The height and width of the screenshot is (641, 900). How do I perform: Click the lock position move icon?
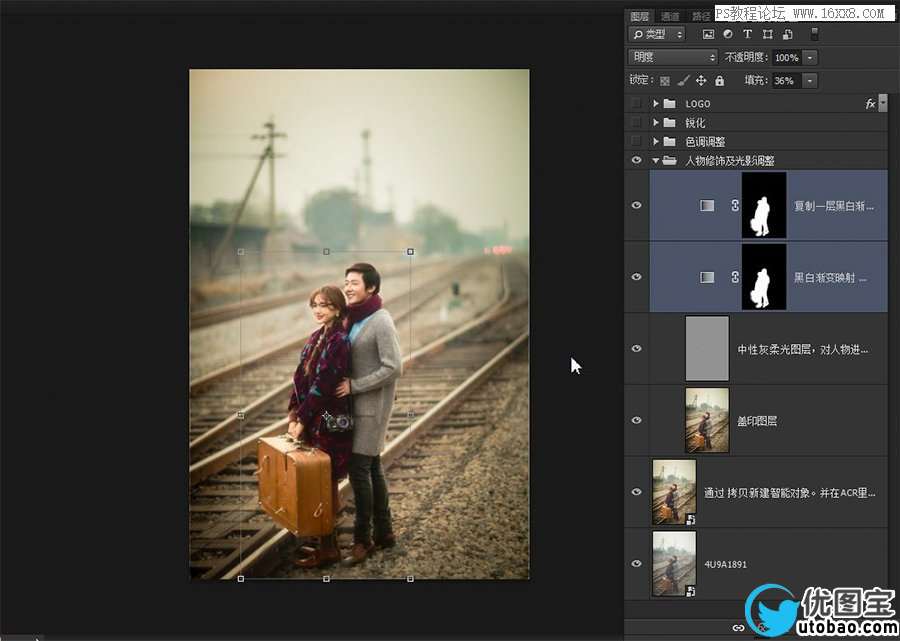[x=701, y=81]
